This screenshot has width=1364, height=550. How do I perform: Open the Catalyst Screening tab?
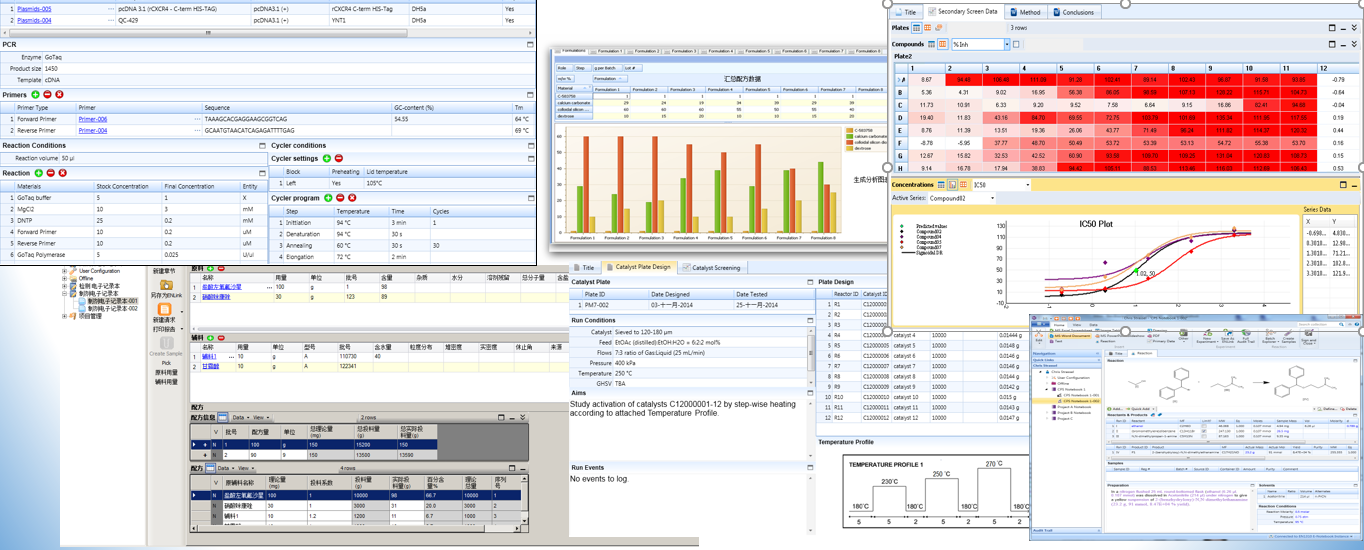point(711,267)
